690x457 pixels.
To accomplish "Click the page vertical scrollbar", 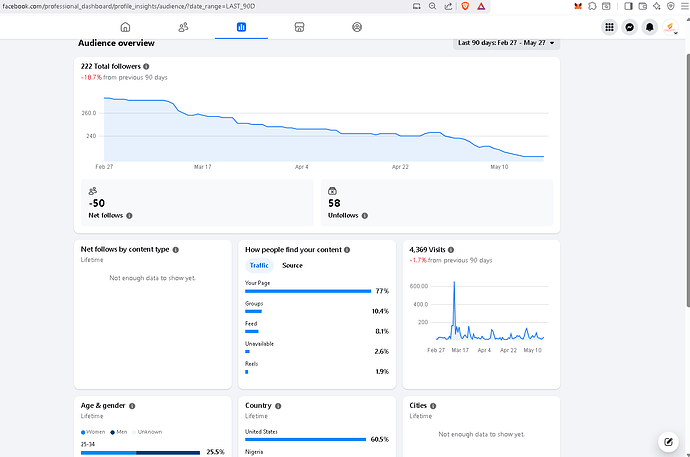I will pos(687,180).
